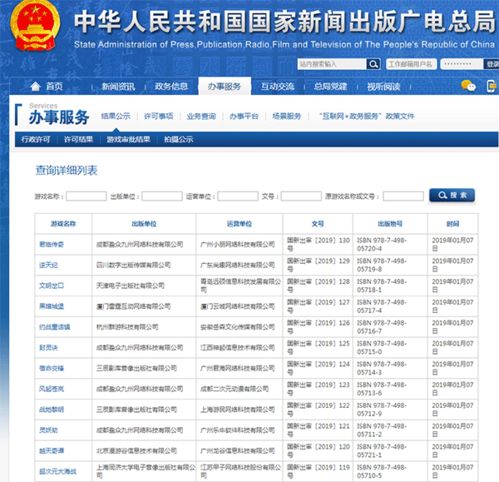Select the 办事服务 navigation tab

tap(224, 86)
